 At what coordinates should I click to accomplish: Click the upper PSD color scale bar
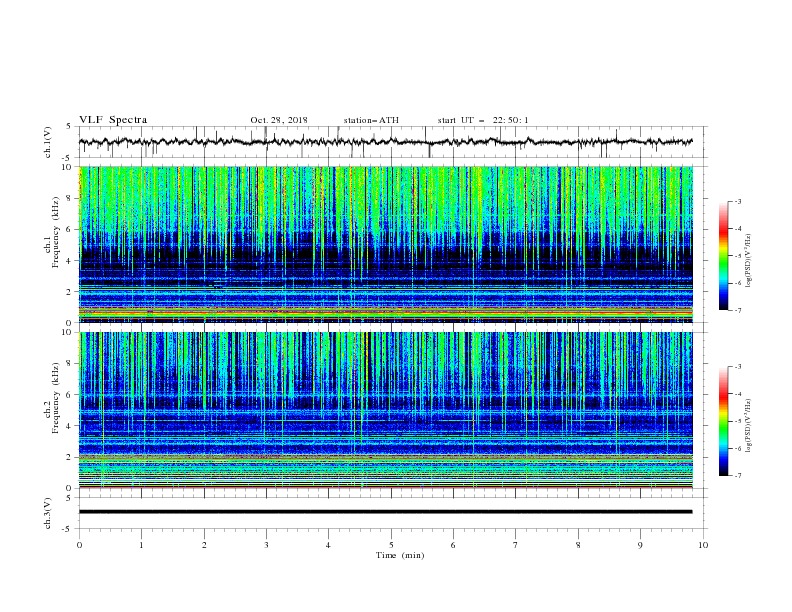pyautogui.click(x=723, y=256)
